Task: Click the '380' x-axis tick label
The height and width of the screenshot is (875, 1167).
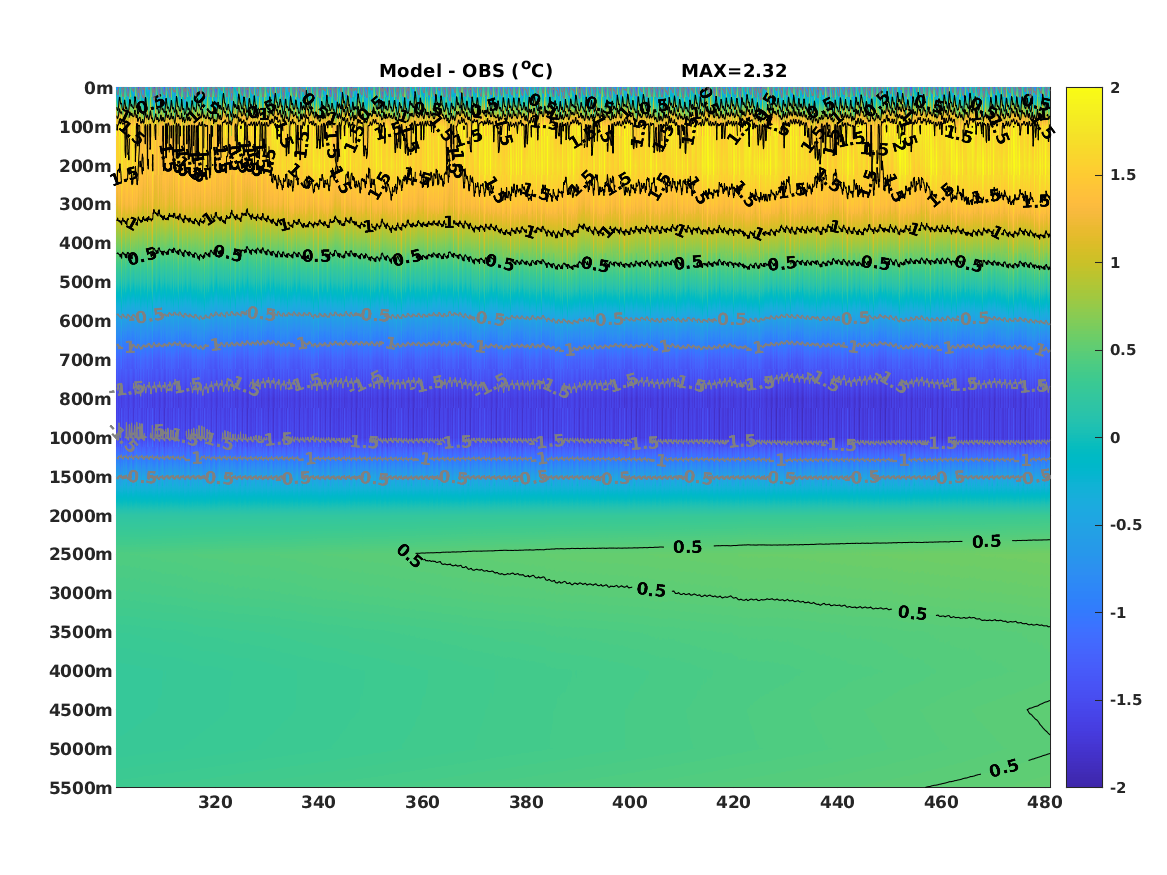Action: pyautogui.click(x=526, y=802)
